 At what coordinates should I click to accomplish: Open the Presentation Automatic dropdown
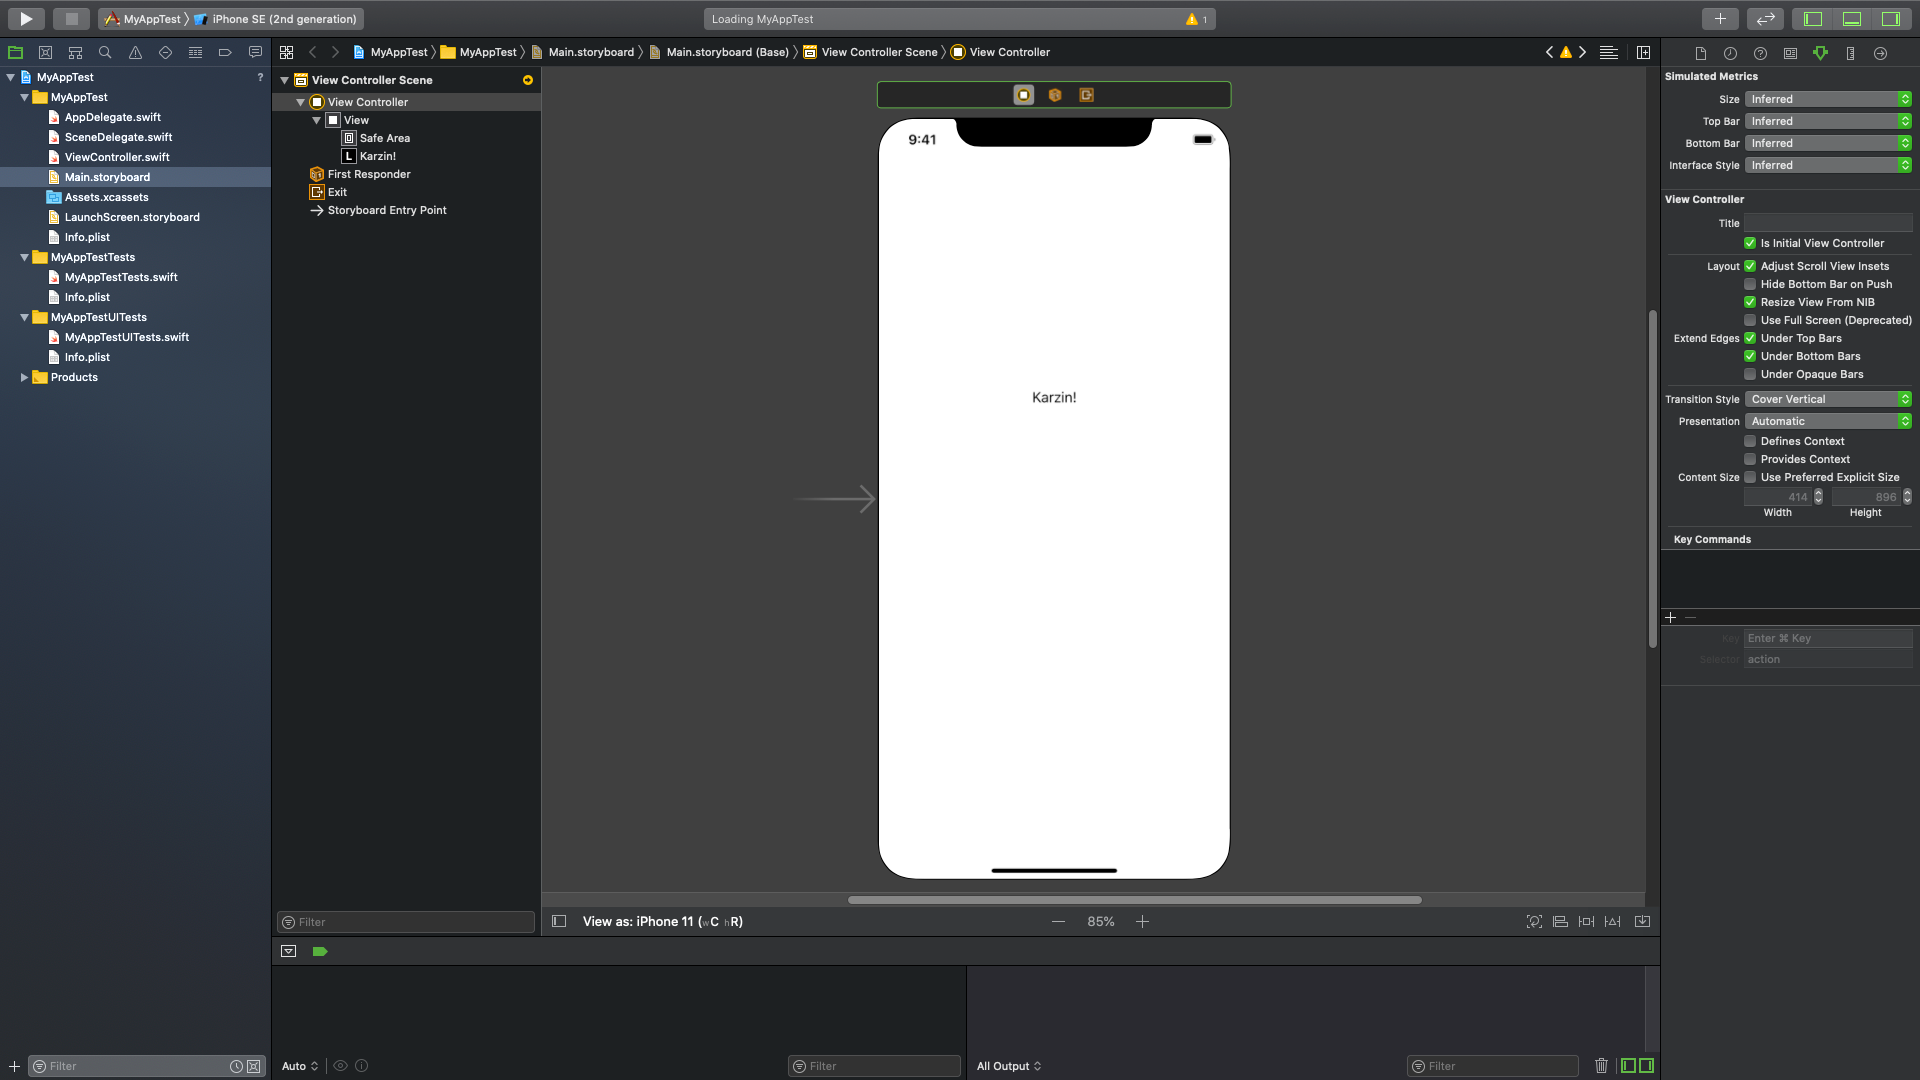pyautogui.click(x=1828, y=421)
